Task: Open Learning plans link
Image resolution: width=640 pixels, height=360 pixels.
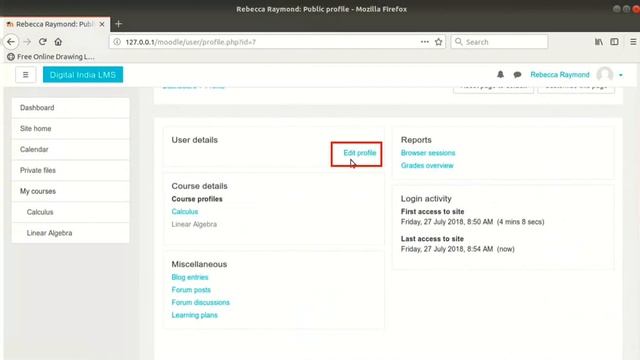Action: (194, 315)
